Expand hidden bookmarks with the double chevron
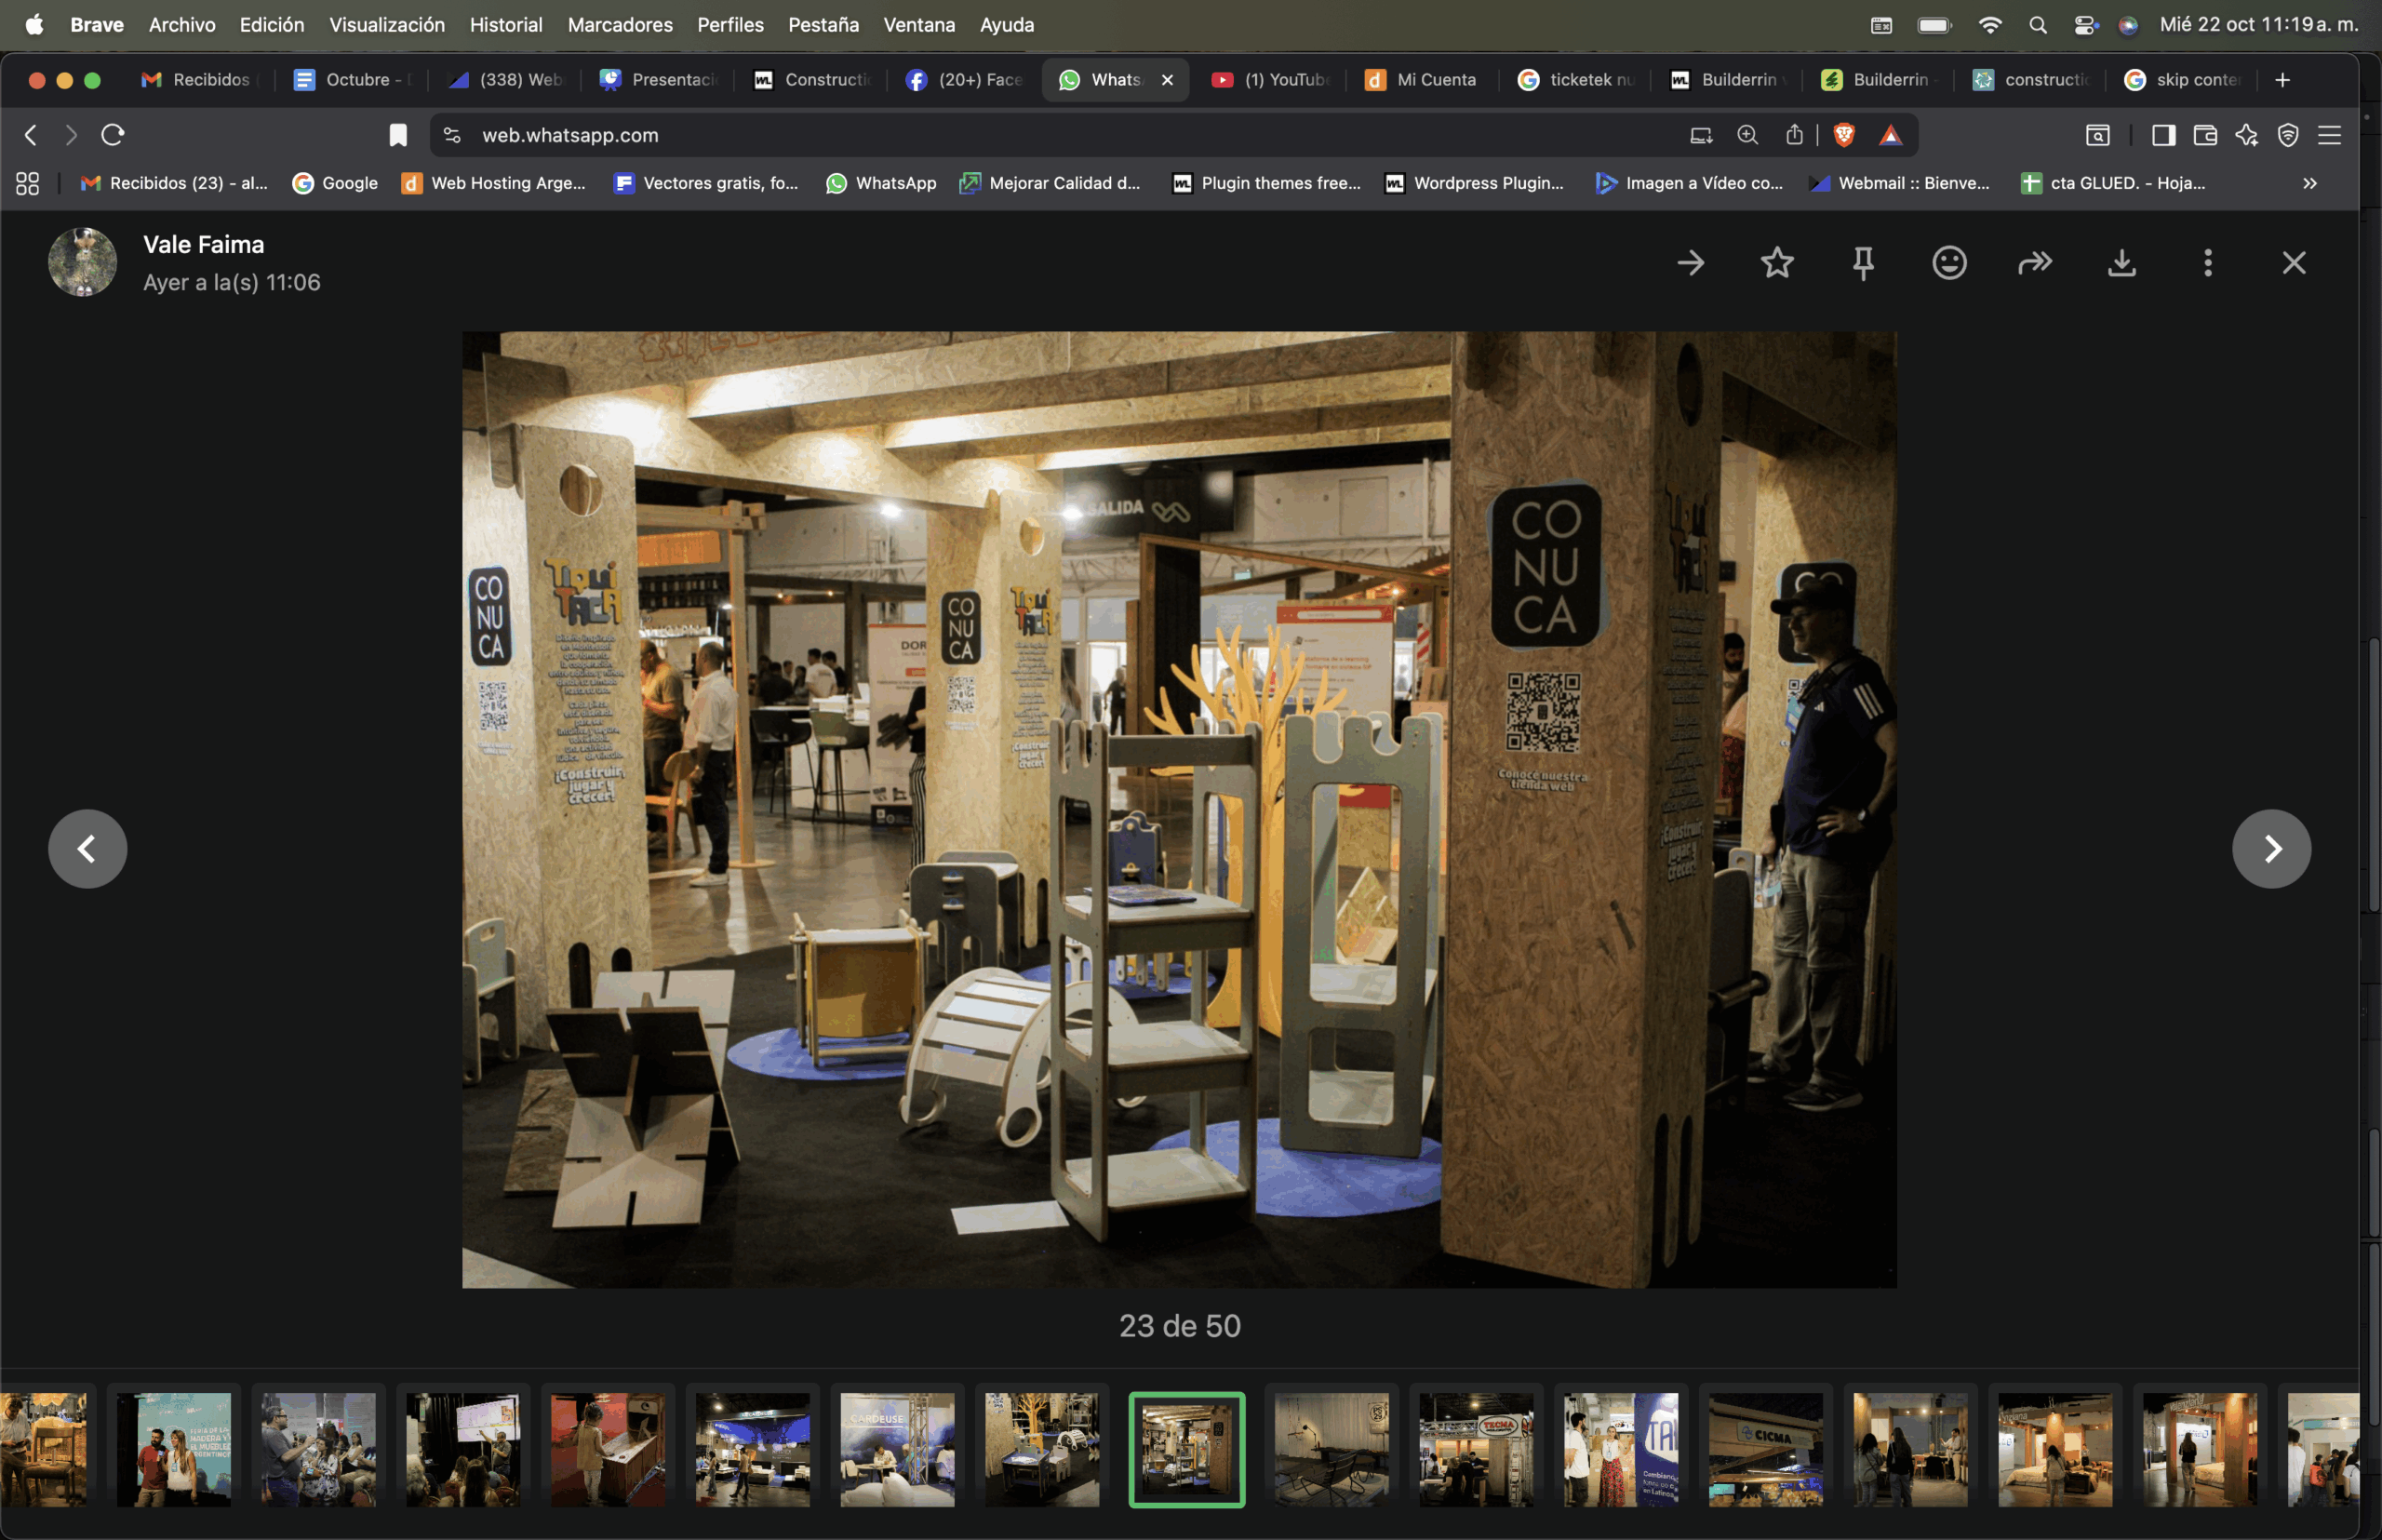The width and height of the screenshot is (2382, 1540). pos(2309,183)
